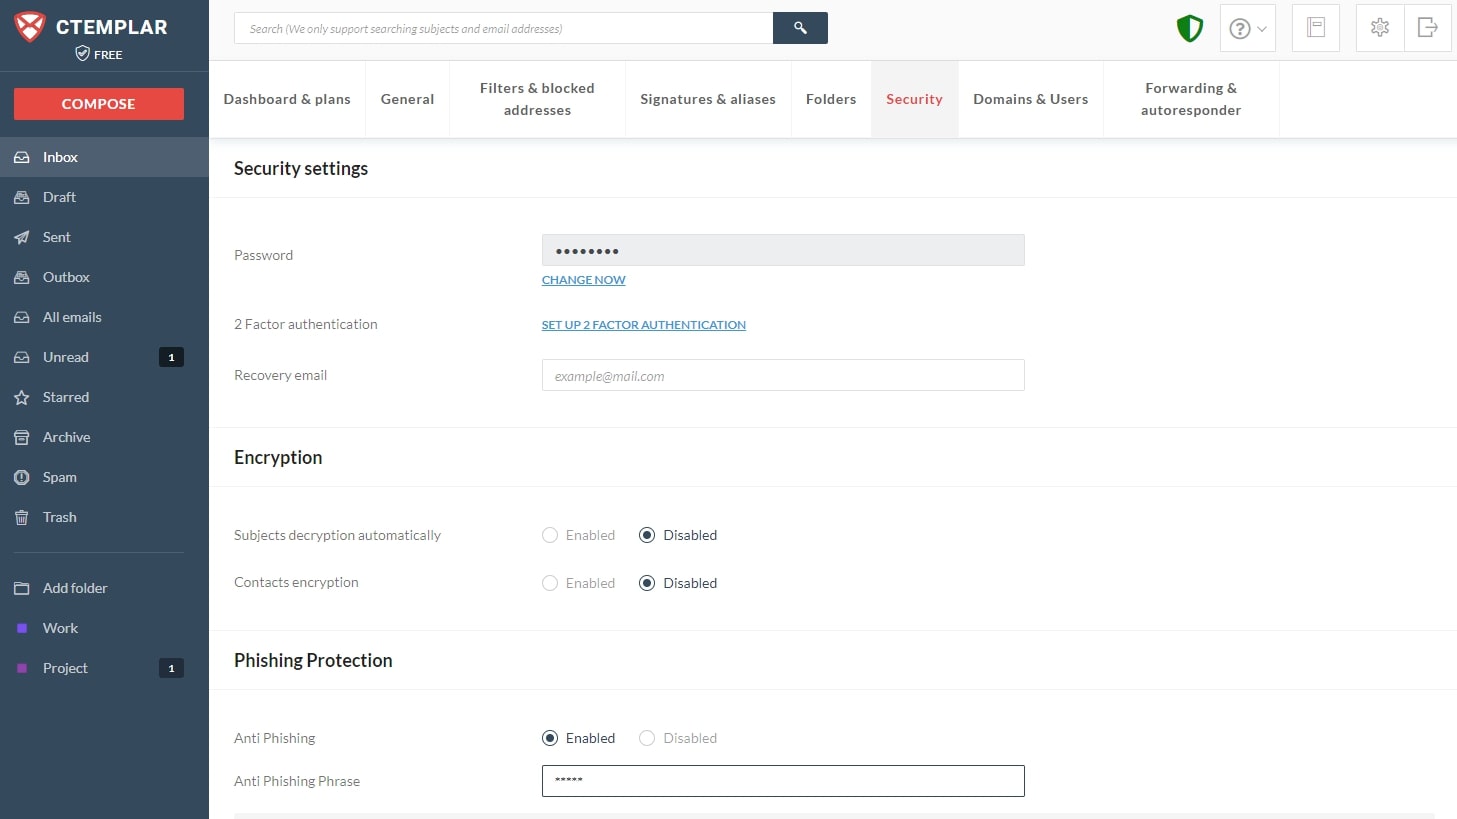Click the CHANGE NOW password link
Image resolution: width=1457 pixels, height=819 pixels.
click(584, 280)
